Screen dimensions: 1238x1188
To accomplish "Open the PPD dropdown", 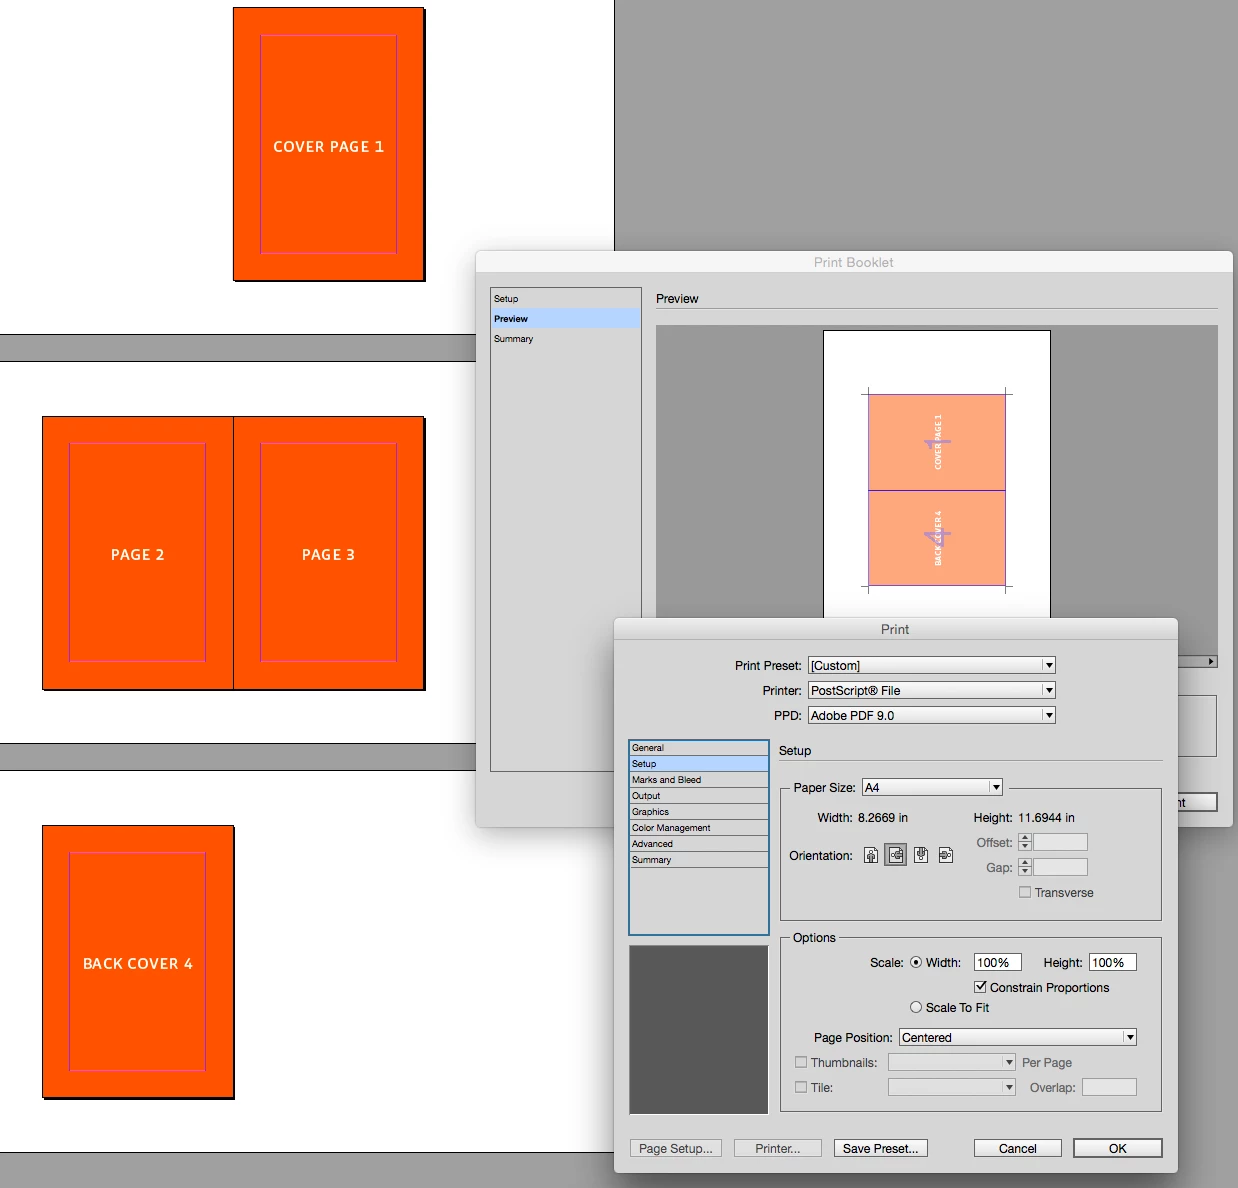I will click(x=932, y=715).
